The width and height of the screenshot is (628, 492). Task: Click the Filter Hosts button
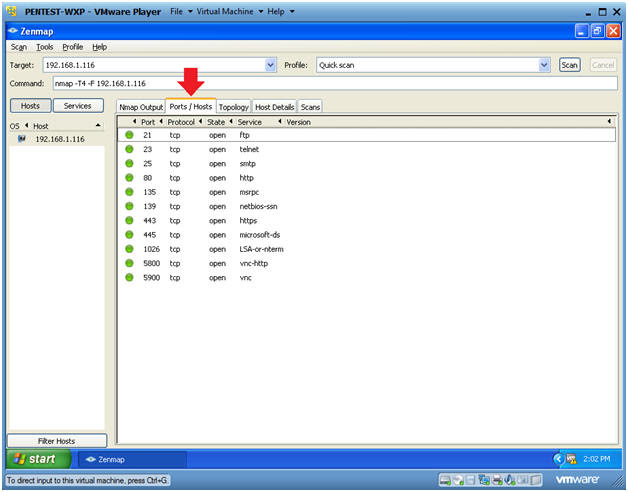pyautogui.click(x=57, y=441)
